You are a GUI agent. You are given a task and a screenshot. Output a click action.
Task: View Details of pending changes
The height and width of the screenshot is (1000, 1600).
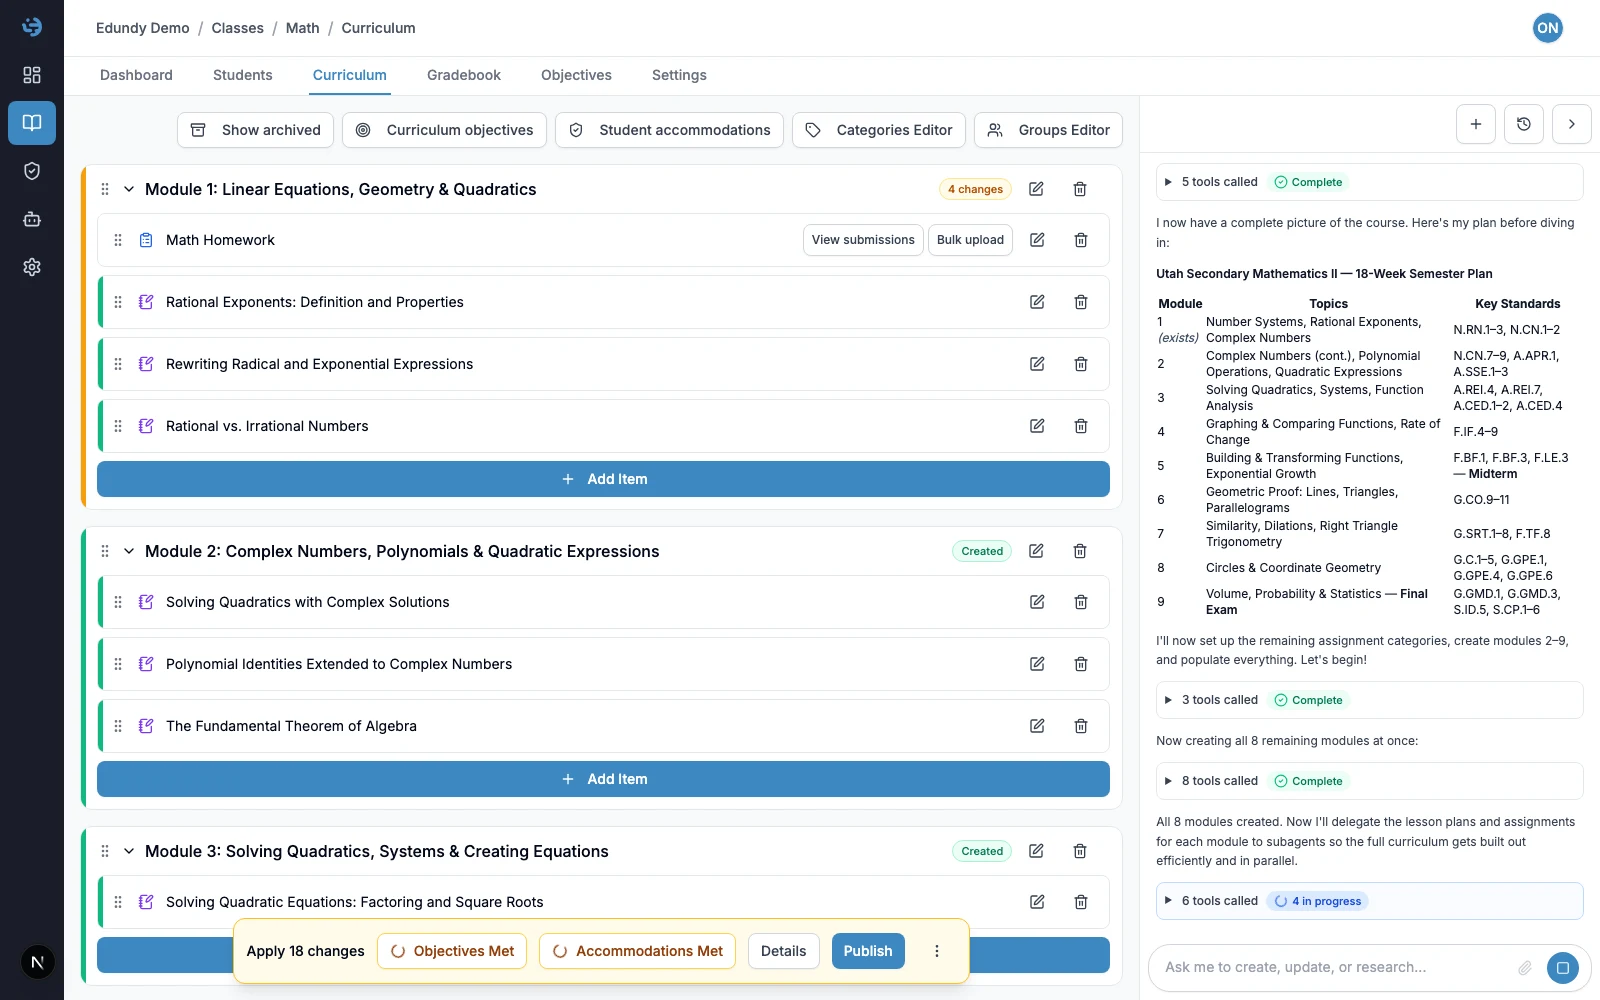tap(783, 951)
